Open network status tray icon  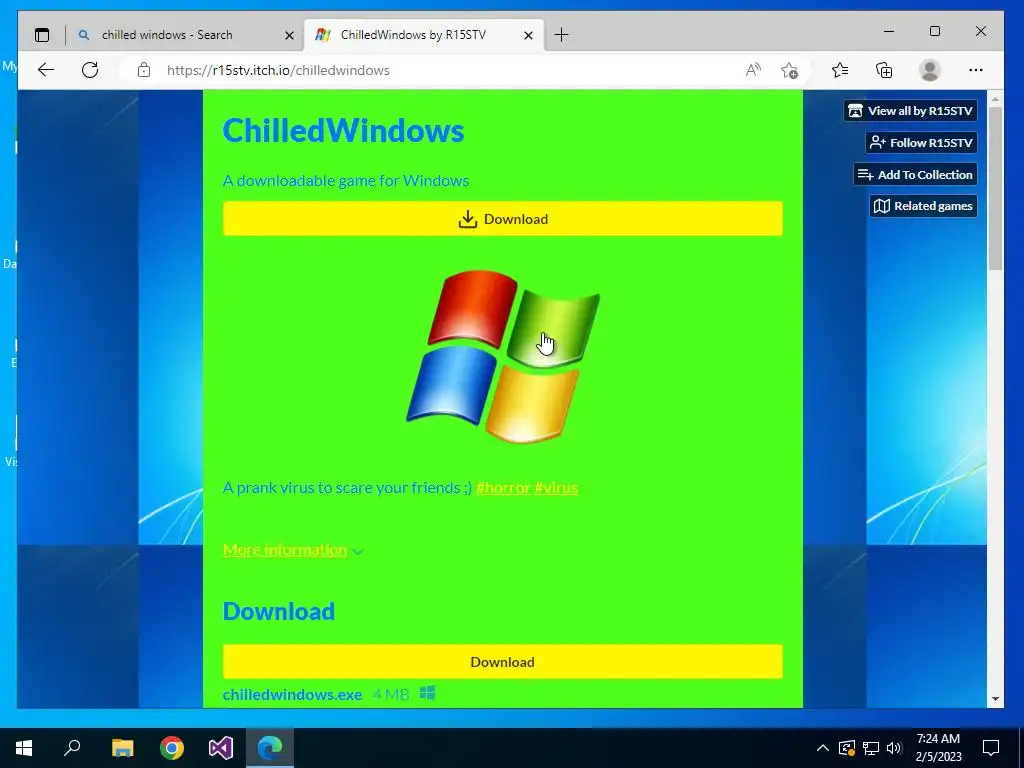click(x=871, y=748)
